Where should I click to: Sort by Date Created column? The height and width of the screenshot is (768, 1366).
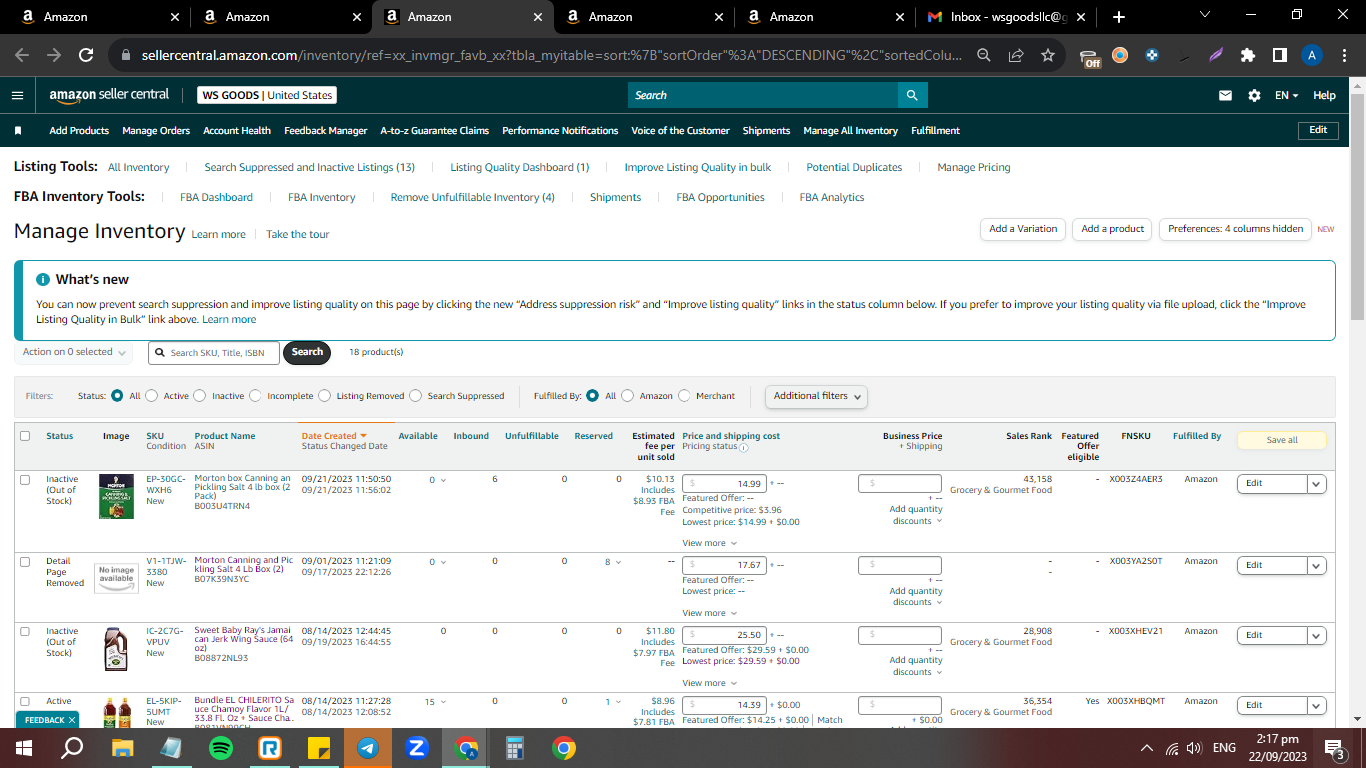pos(334,436)
